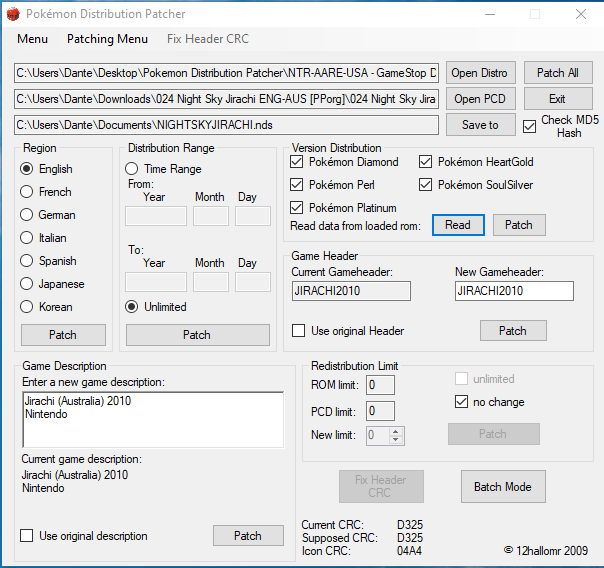Click the Exit button
This screenshot has height=568, width=604.
point(558,99)
